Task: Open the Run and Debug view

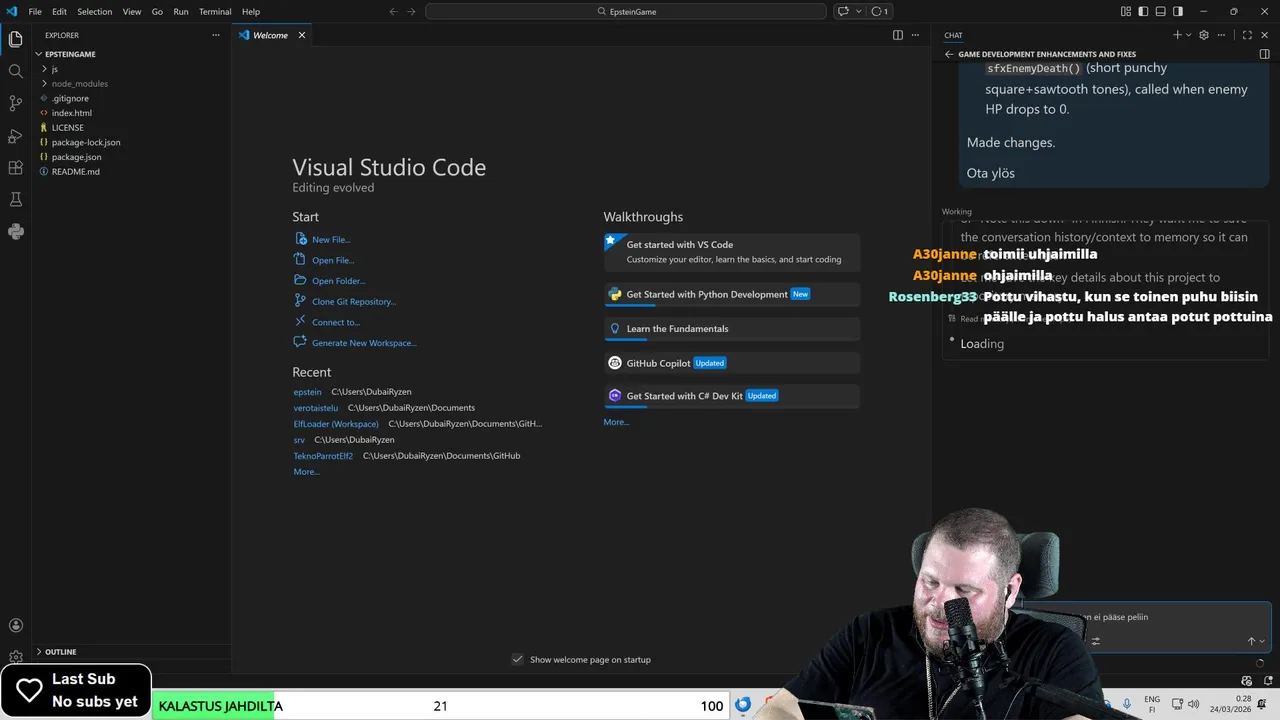Action: (x=15, y=135)
